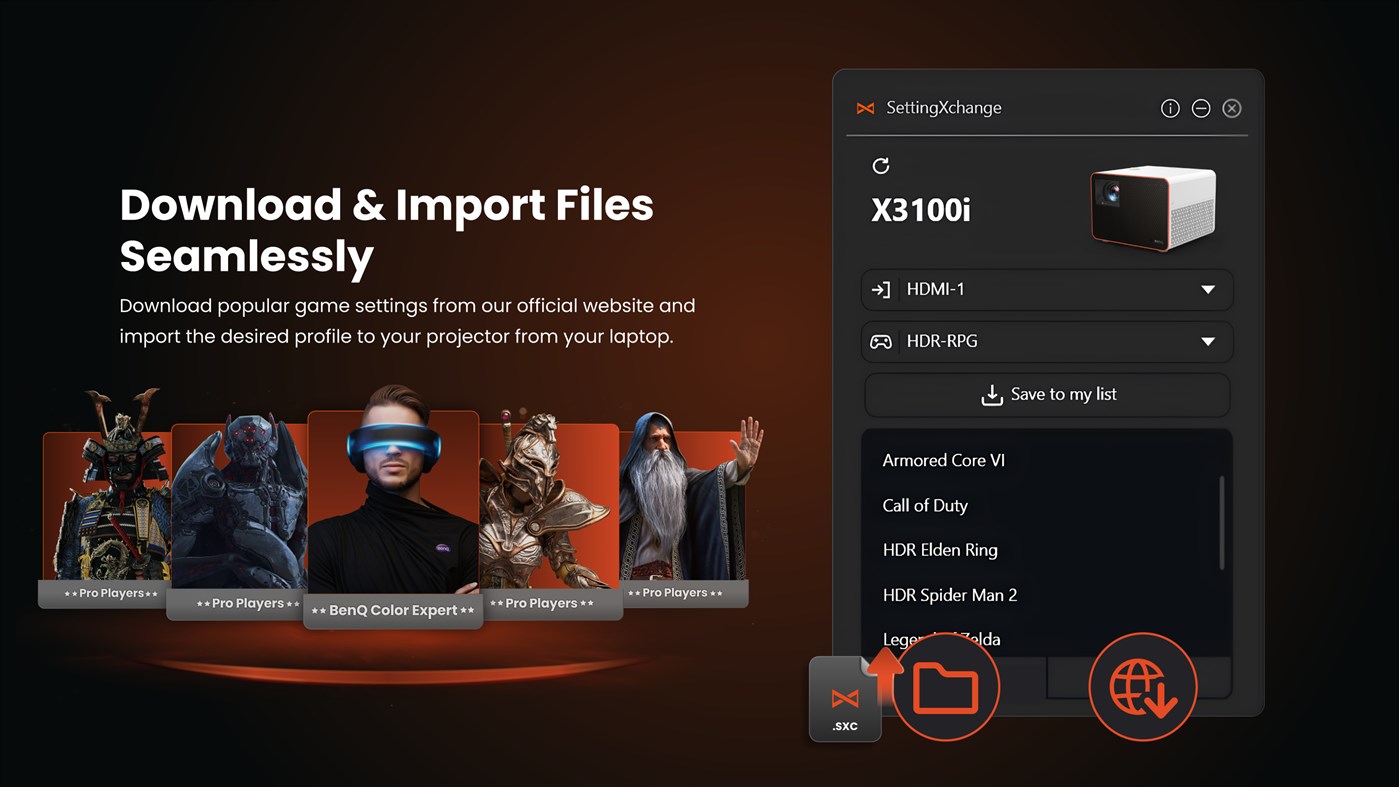Image resolution: width=1399 pixels, height=787 pixels.
Task: Click the X3100i model name
Action: click(921, 210)
